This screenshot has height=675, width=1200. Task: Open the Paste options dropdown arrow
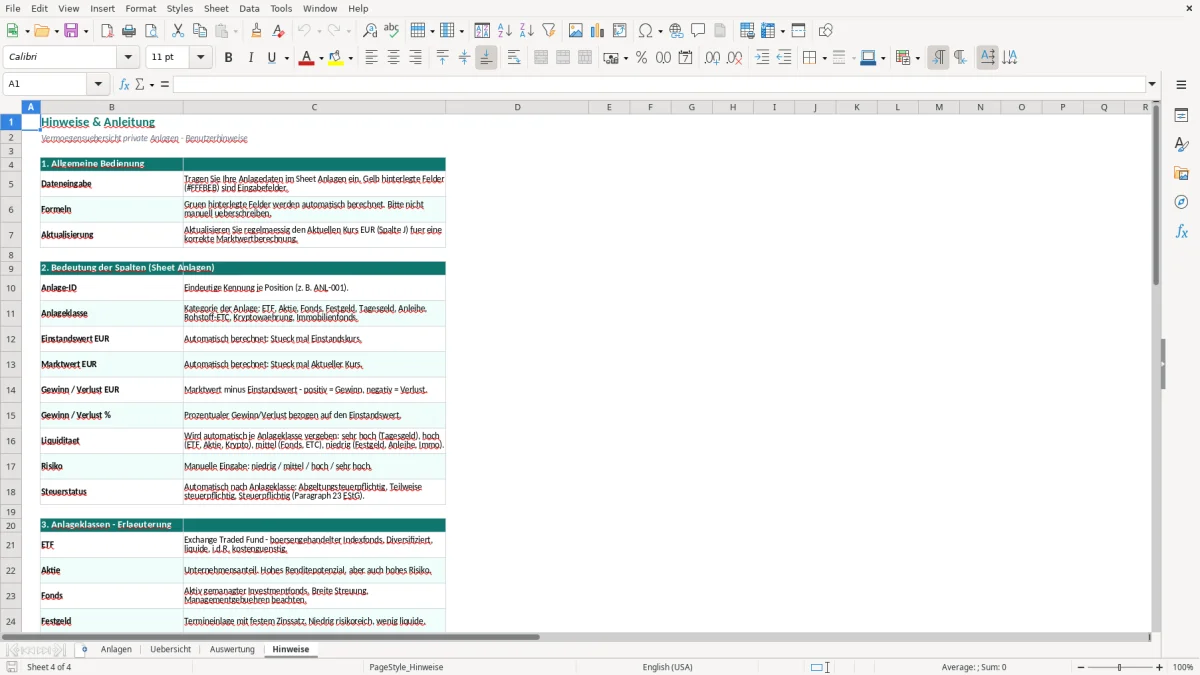236,31
